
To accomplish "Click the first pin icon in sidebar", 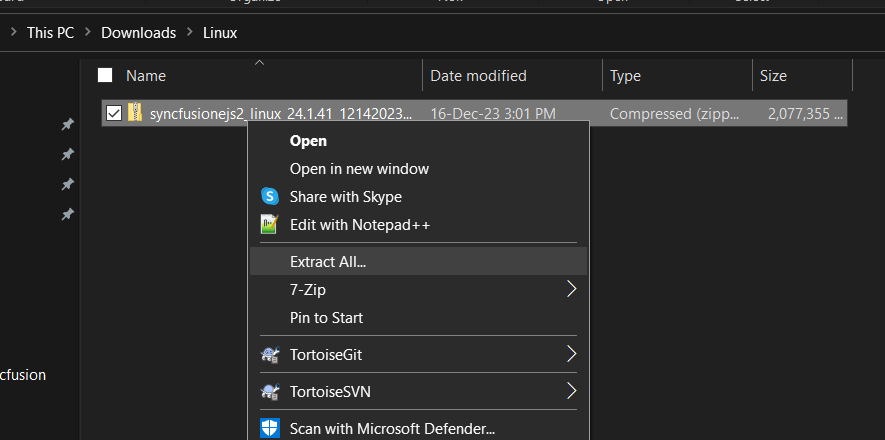I will (67, 124).
